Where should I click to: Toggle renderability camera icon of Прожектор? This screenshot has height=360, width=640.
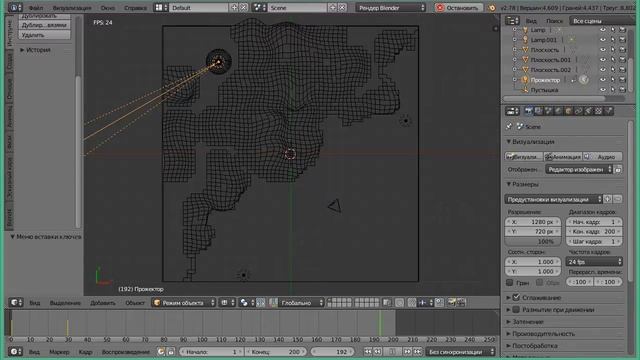[x=622, y=80]
